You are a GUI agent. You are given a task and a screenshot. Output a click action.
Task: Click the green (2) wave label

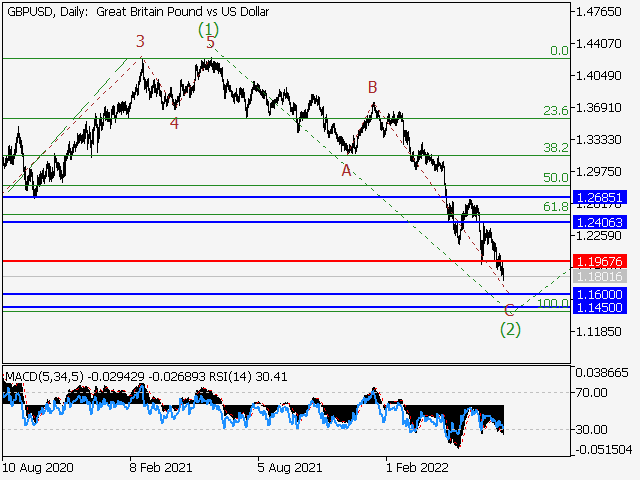509,328
